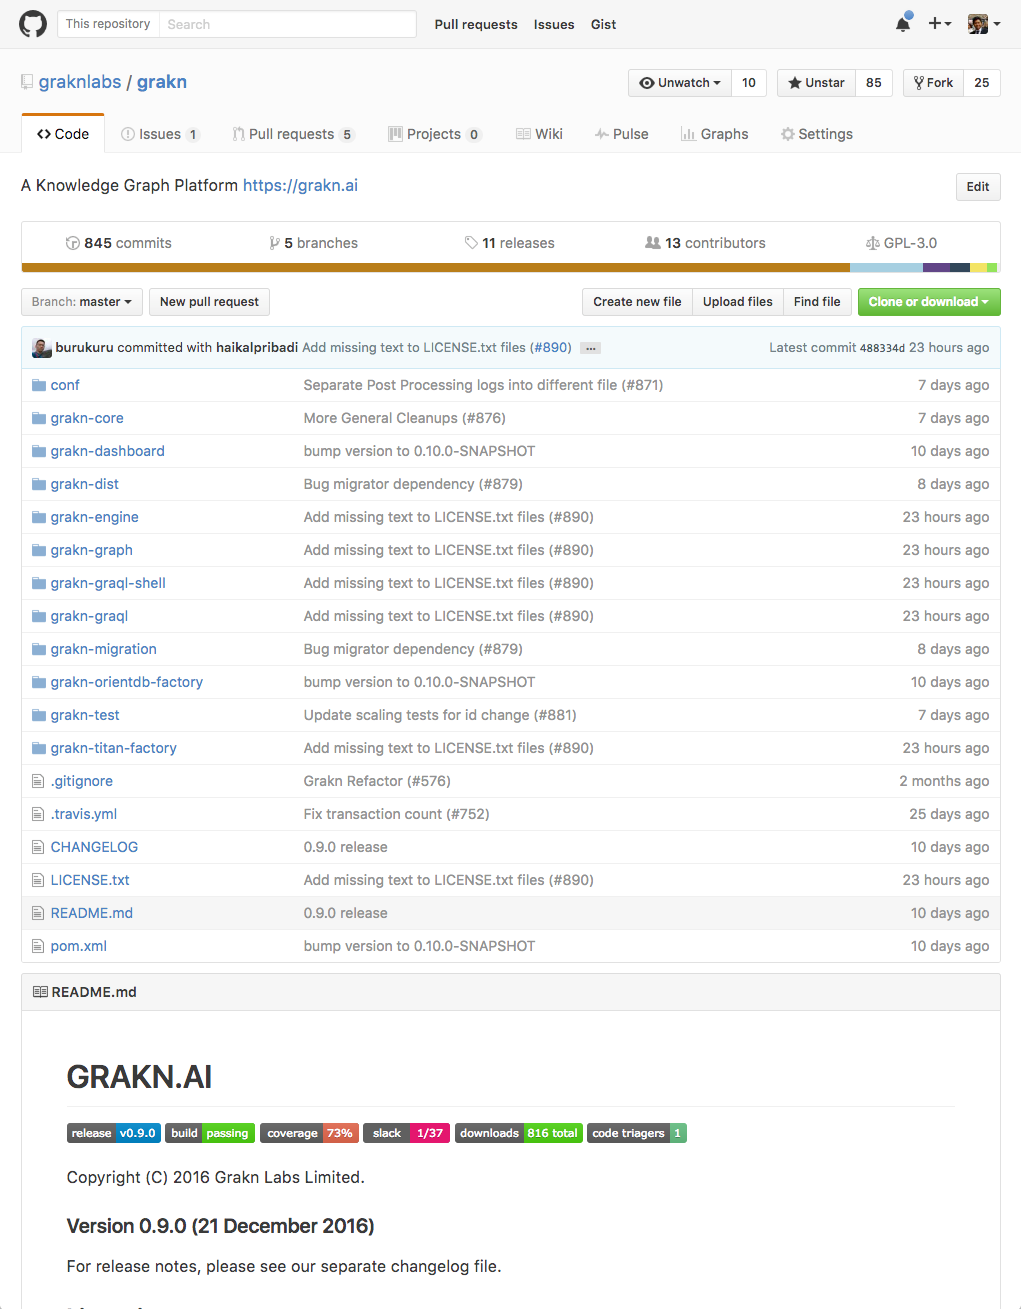Click Upload files button
The image size is (1021, 1309).
tap(738, 302)
